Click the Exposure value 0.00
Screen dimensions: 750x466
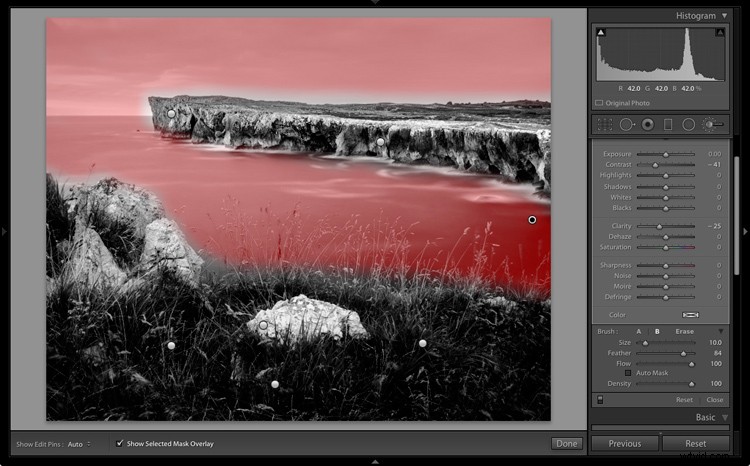click(715, 154)
